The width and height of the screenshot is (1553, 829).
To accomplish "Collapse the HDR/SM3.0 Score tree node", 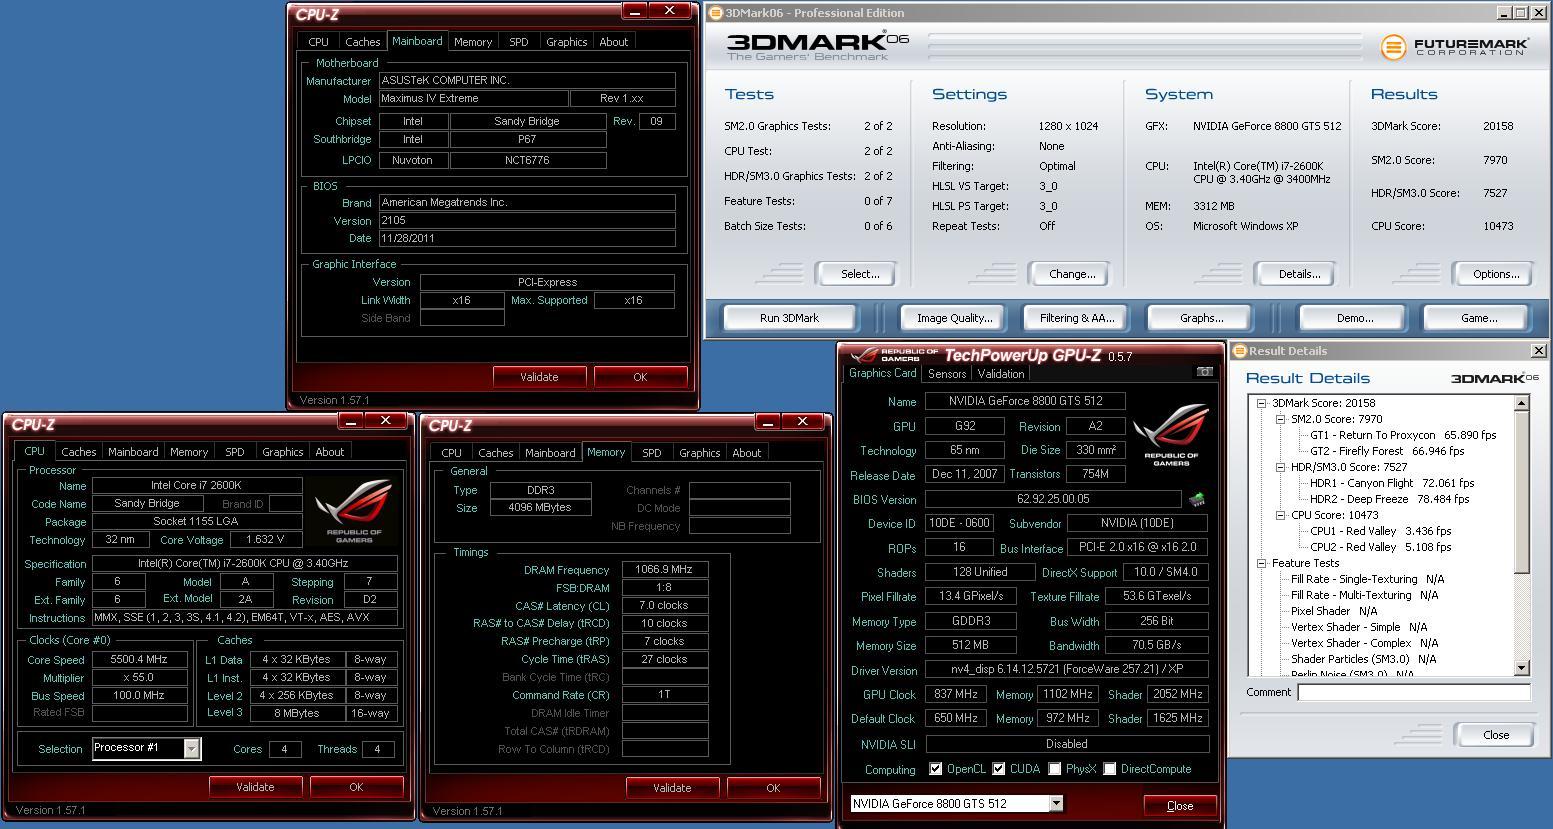I will [1280, 467].
